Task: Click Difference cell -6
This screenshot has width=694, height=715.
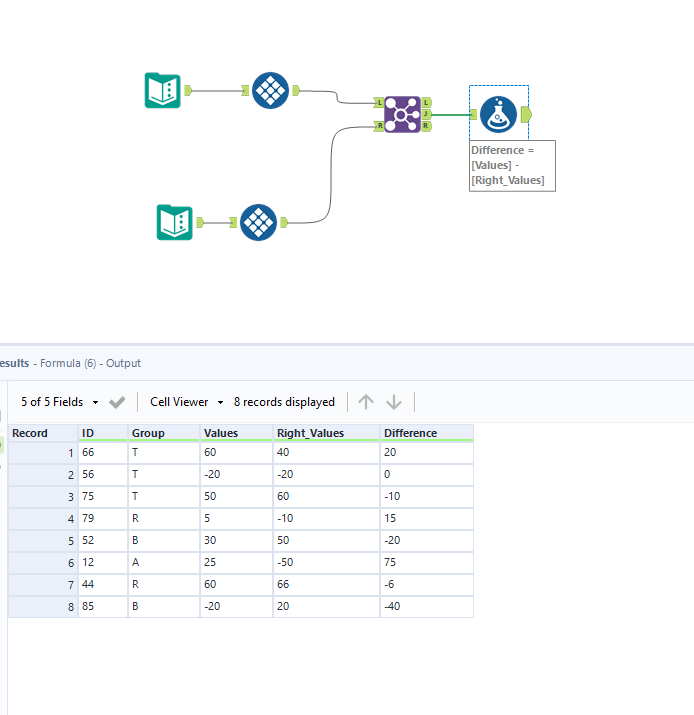Action: (x=427, y=585)
